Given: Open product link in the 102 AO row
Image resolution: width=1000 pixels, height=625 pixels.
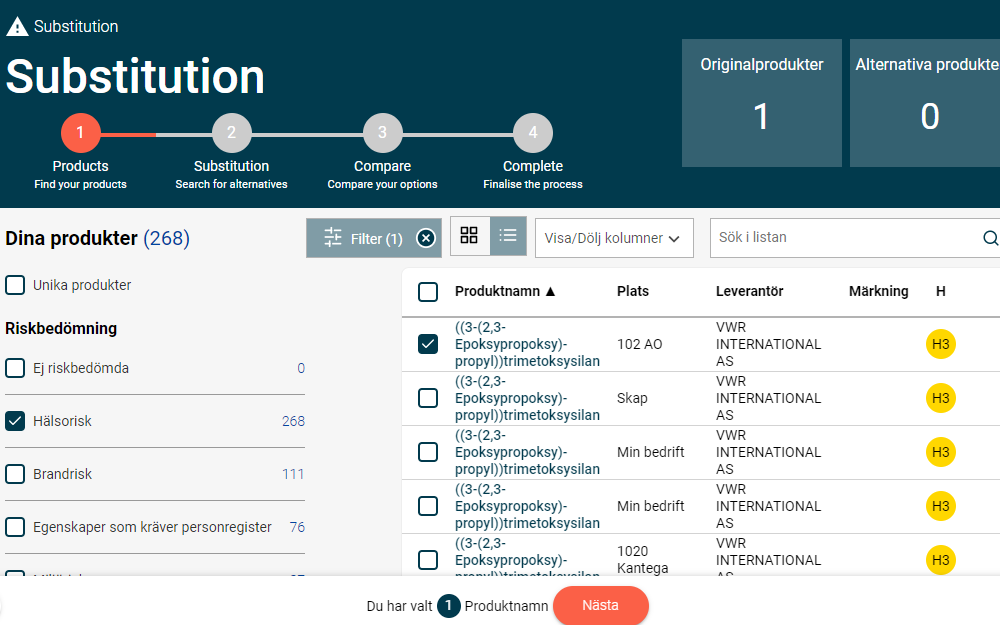Looking at the screenshot, I should click(x=527, y=344).
